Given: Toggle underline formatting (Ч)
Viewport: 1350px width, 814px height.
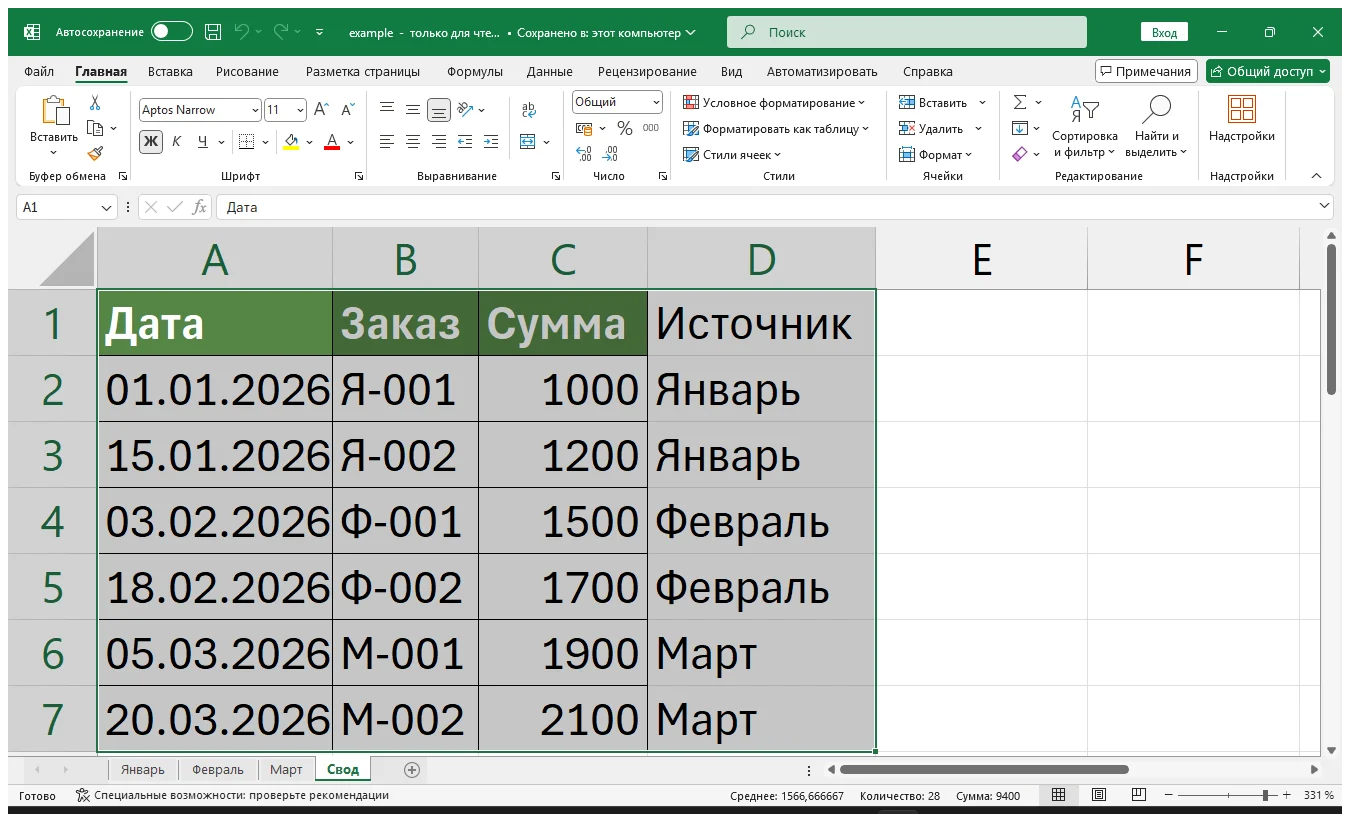Looking at the screenshot, I should coord(203,141).
